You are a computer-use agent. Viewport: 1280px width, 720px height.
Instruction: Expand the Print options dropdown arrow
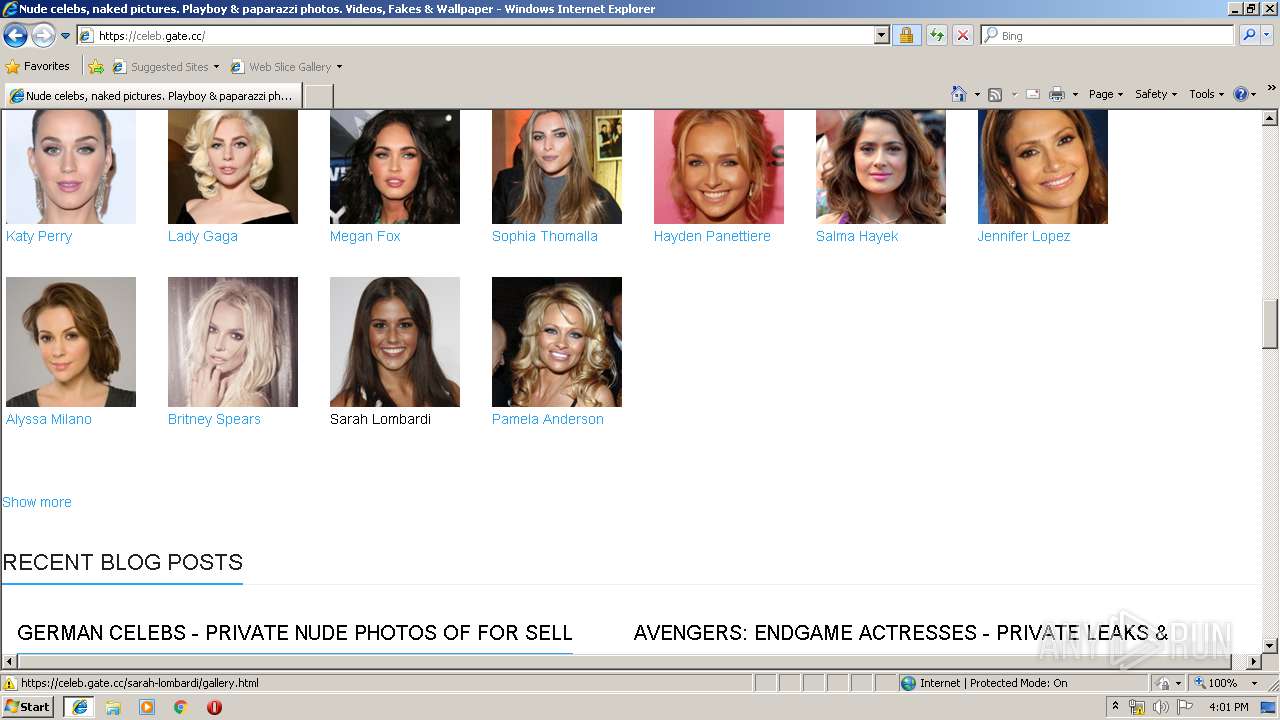[x=1075, y=94]
